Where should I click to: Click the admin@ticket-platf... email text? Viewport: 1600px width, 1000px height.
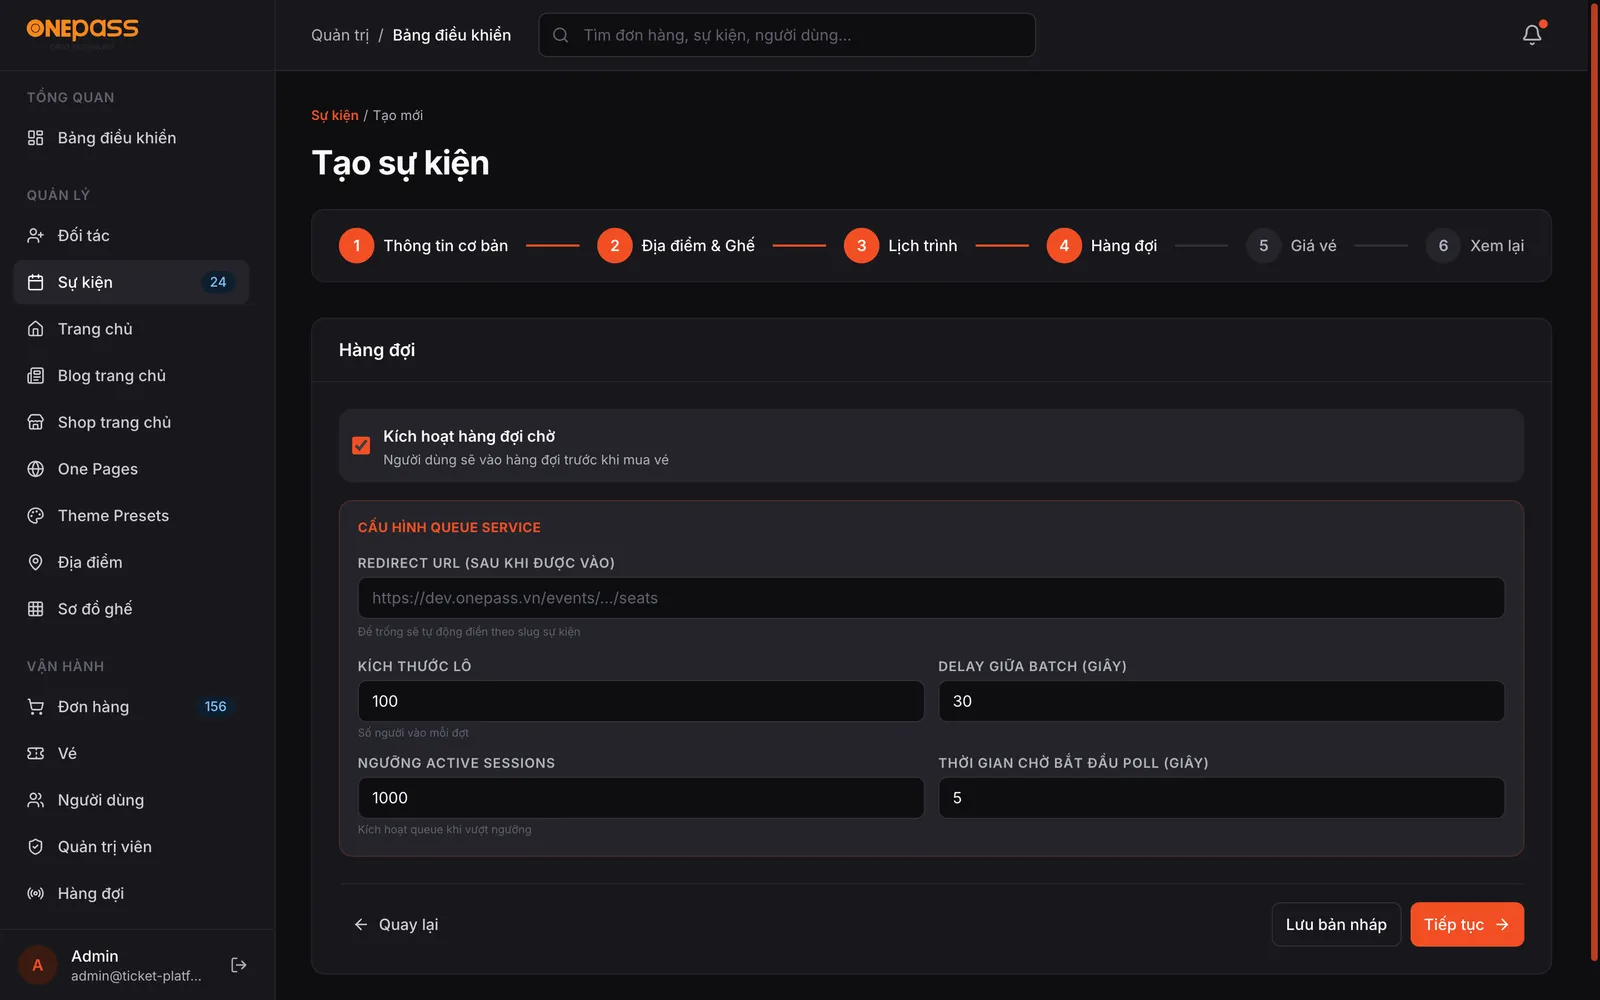pyautogui.click(x=136, y=976)
